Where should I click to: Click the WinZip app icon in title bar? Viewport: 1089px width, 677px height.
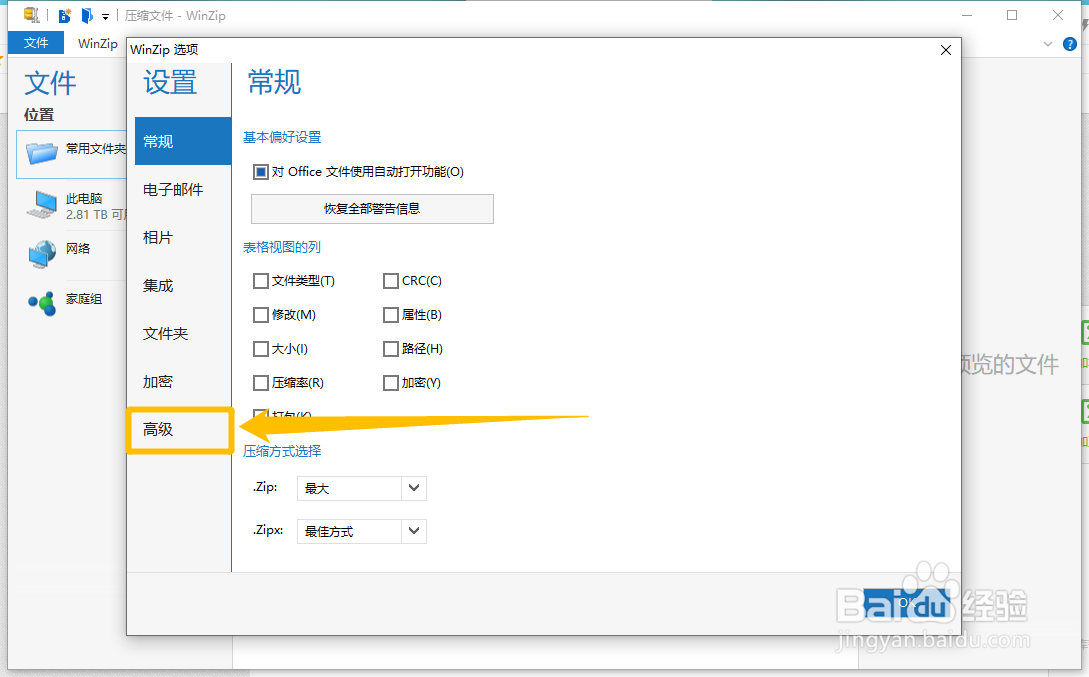tap(31, 15)
